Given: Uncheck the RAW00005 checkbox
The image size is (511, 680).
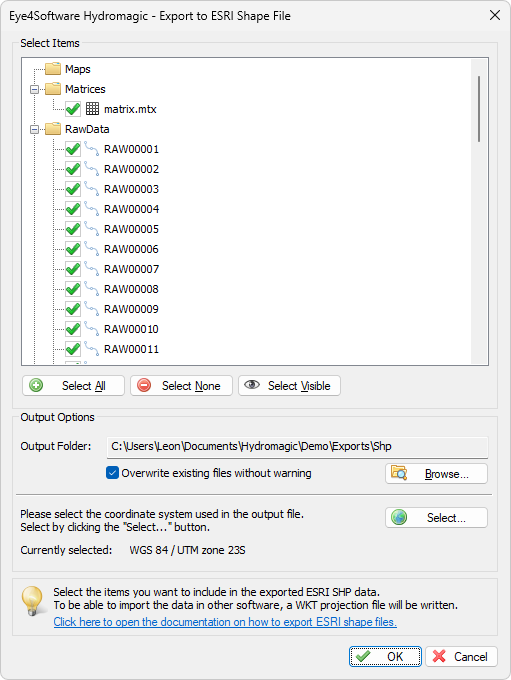Looking at the screenshot, I should 73,229.
